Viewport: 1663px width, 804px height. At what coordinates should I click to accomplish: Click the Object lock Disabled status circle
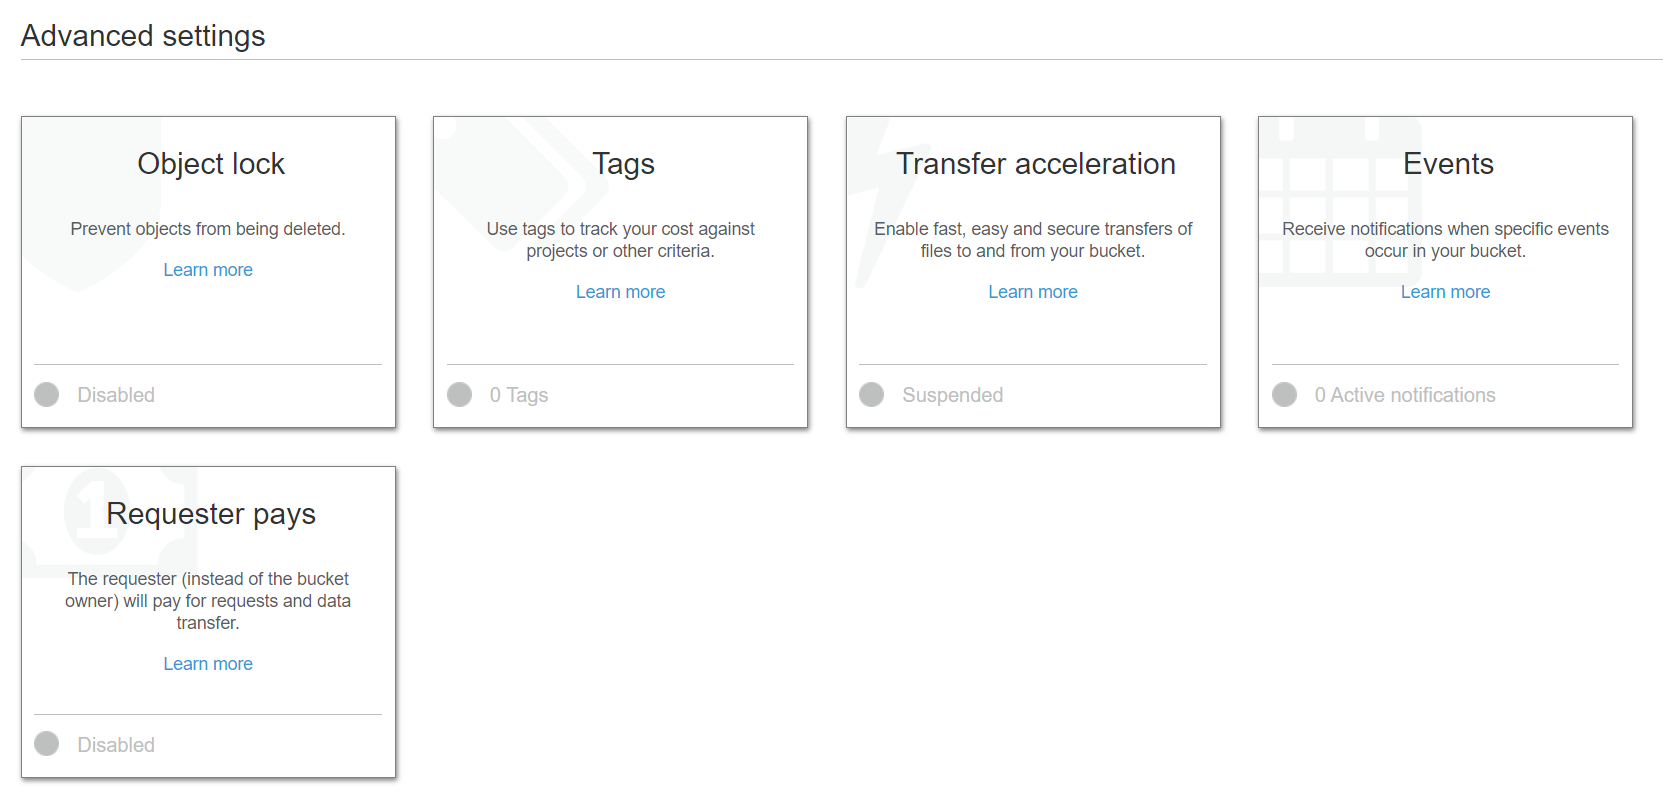click(x=47, y=395)
